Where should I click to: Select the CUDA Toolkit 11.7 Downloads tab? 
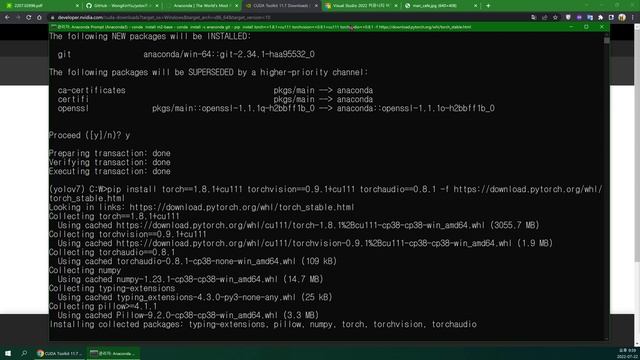click(x=281, y=6)
